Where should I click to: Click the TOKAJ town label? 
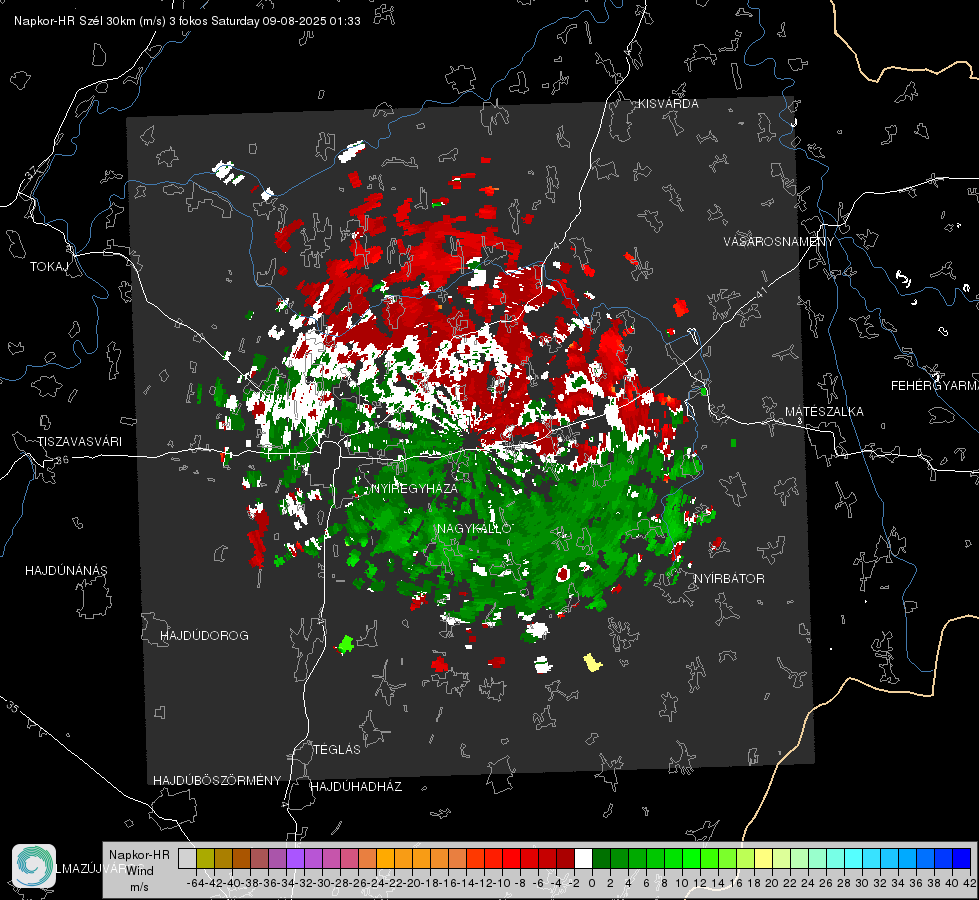[49, 267]
